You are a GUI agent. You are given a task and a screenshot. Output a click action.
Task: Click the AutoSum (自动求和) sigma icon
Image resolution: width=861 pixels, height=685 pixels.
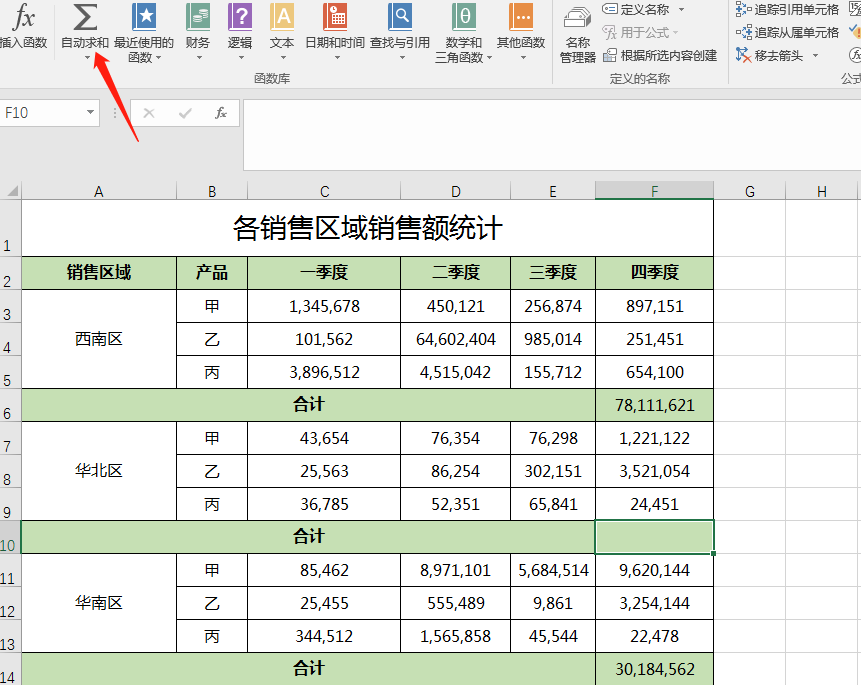pos(86,17)
